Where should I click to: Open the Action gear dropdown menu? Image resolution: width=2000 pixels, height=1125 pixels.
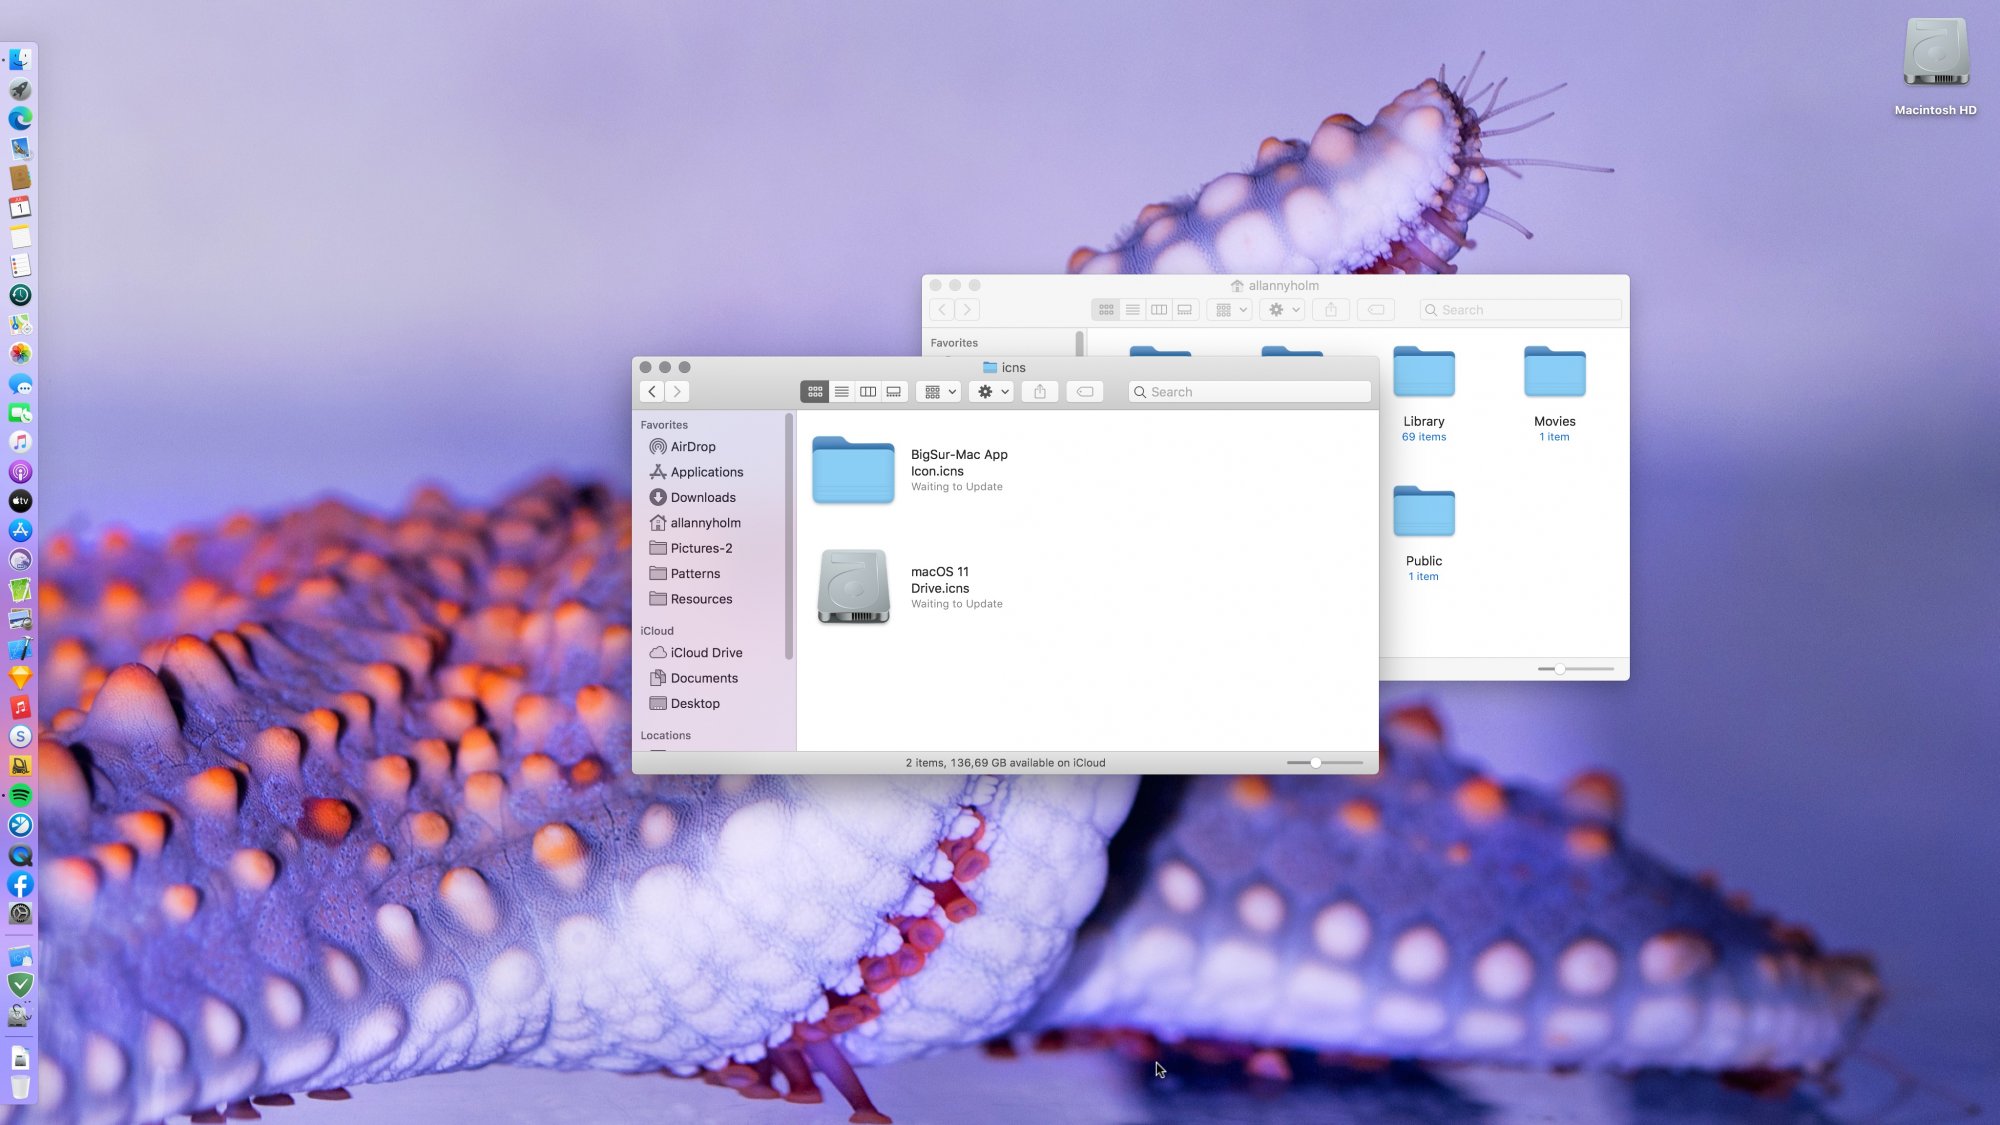pos(992,392)
